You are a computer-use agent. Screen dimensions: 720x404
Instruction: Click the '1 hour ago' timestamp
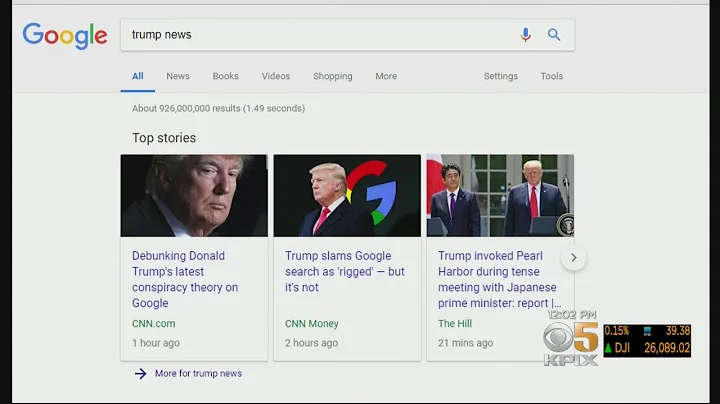[x=156, y=343]
